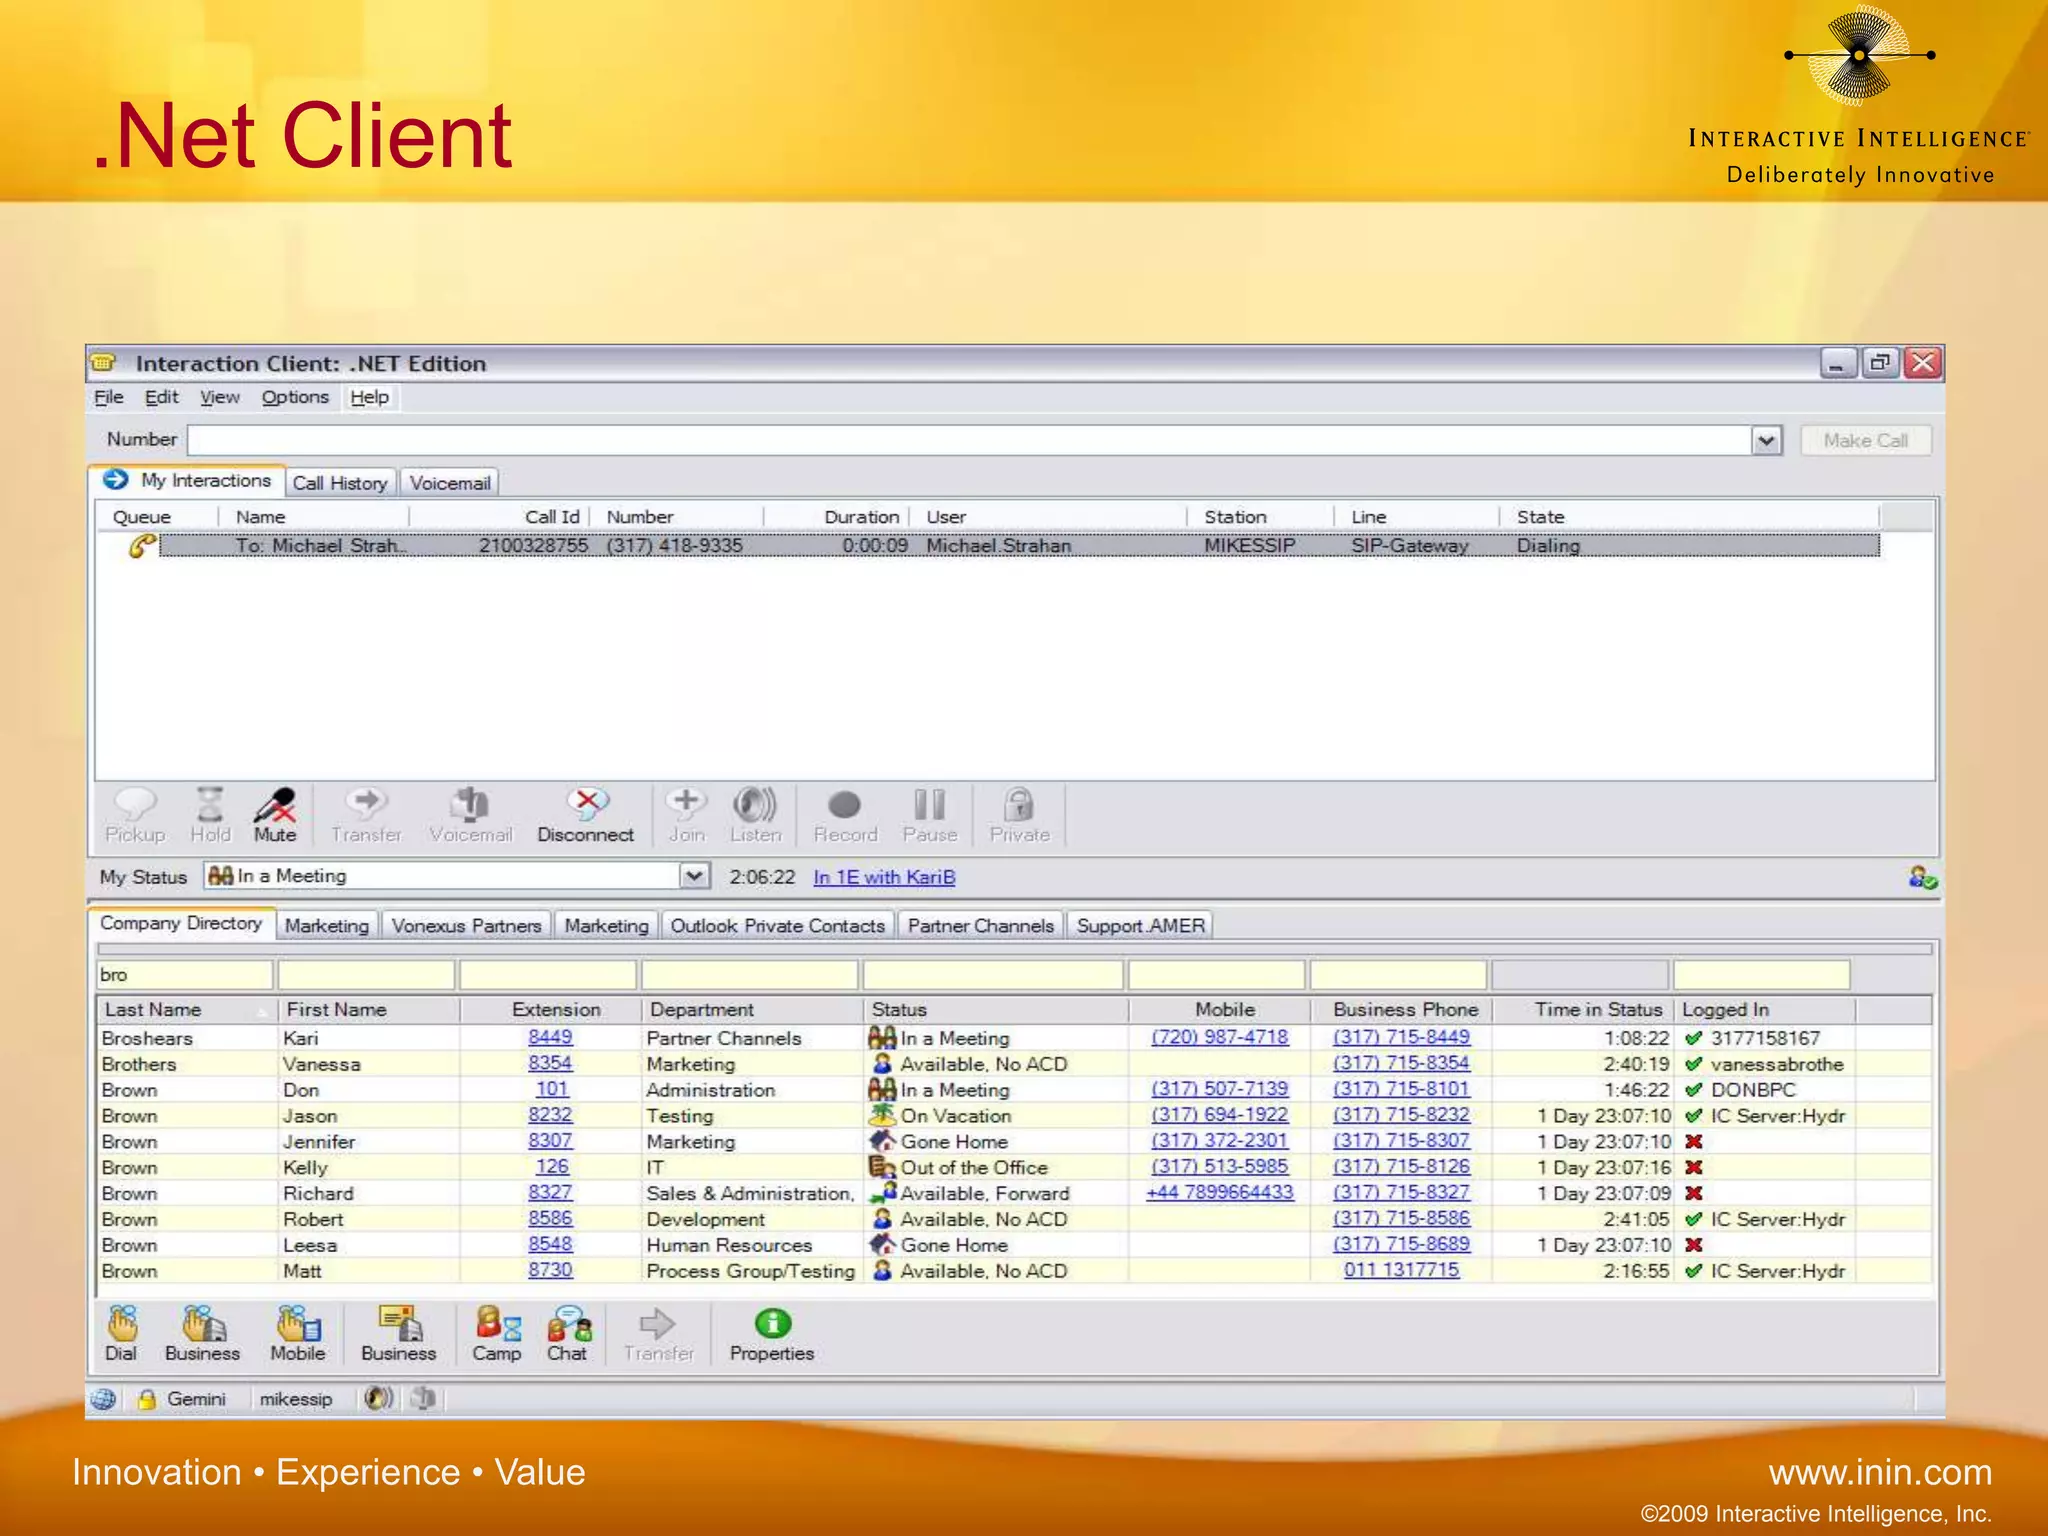The width and height of the screenshot is (2048, 1536).
Task: Click the In 1E with KariB link
Action: [x=884, y=877]
